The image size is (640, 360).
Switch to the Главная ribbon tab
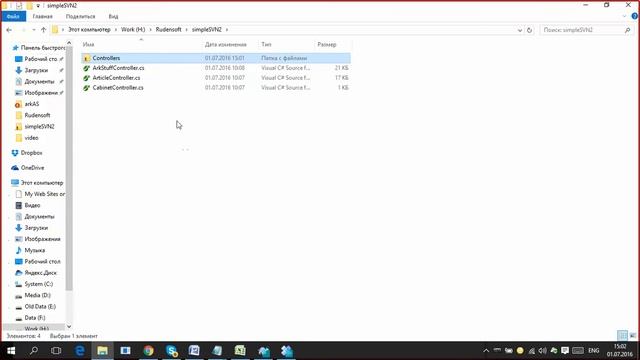[42, 16]
